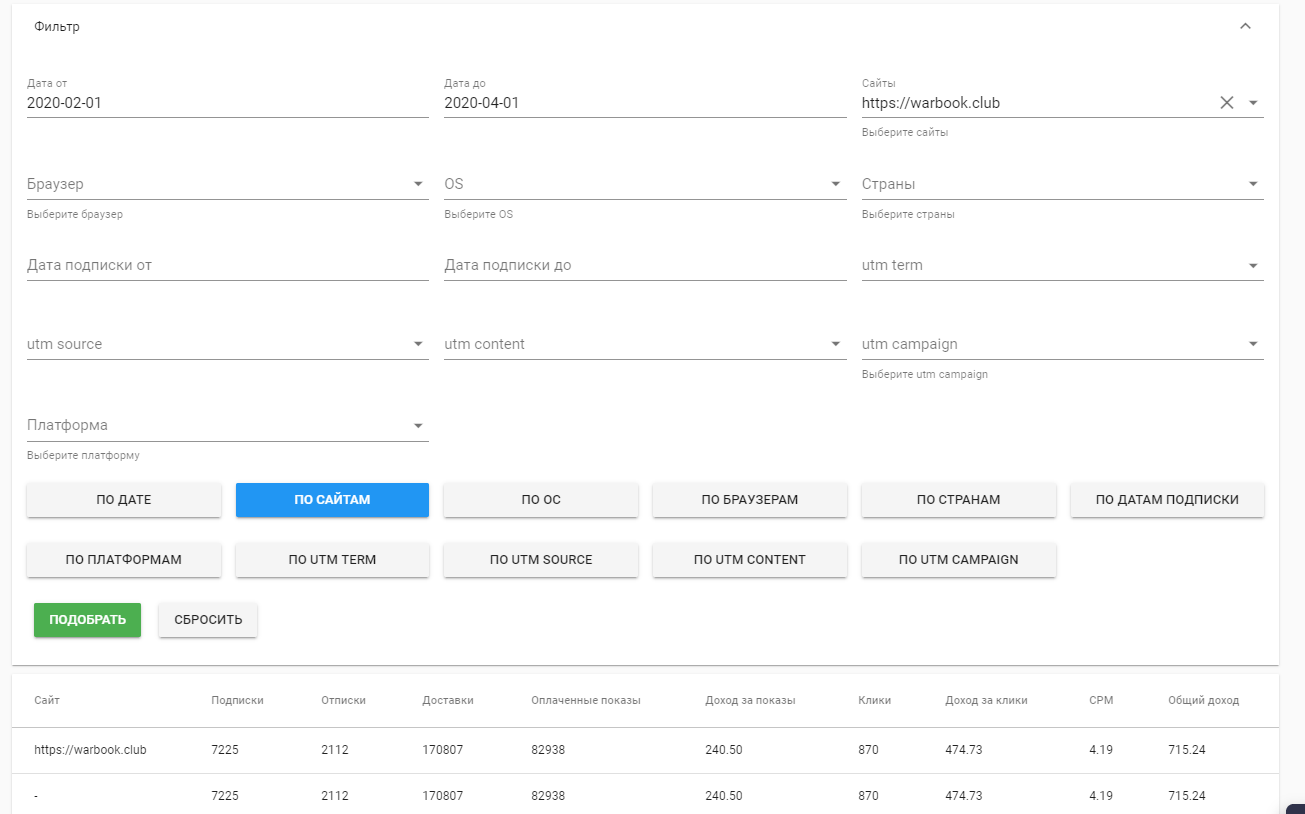The height and width of the screenshot is (814, 1305).
Task: Expand the utm source dropdown
Action: tap(418, 345)
